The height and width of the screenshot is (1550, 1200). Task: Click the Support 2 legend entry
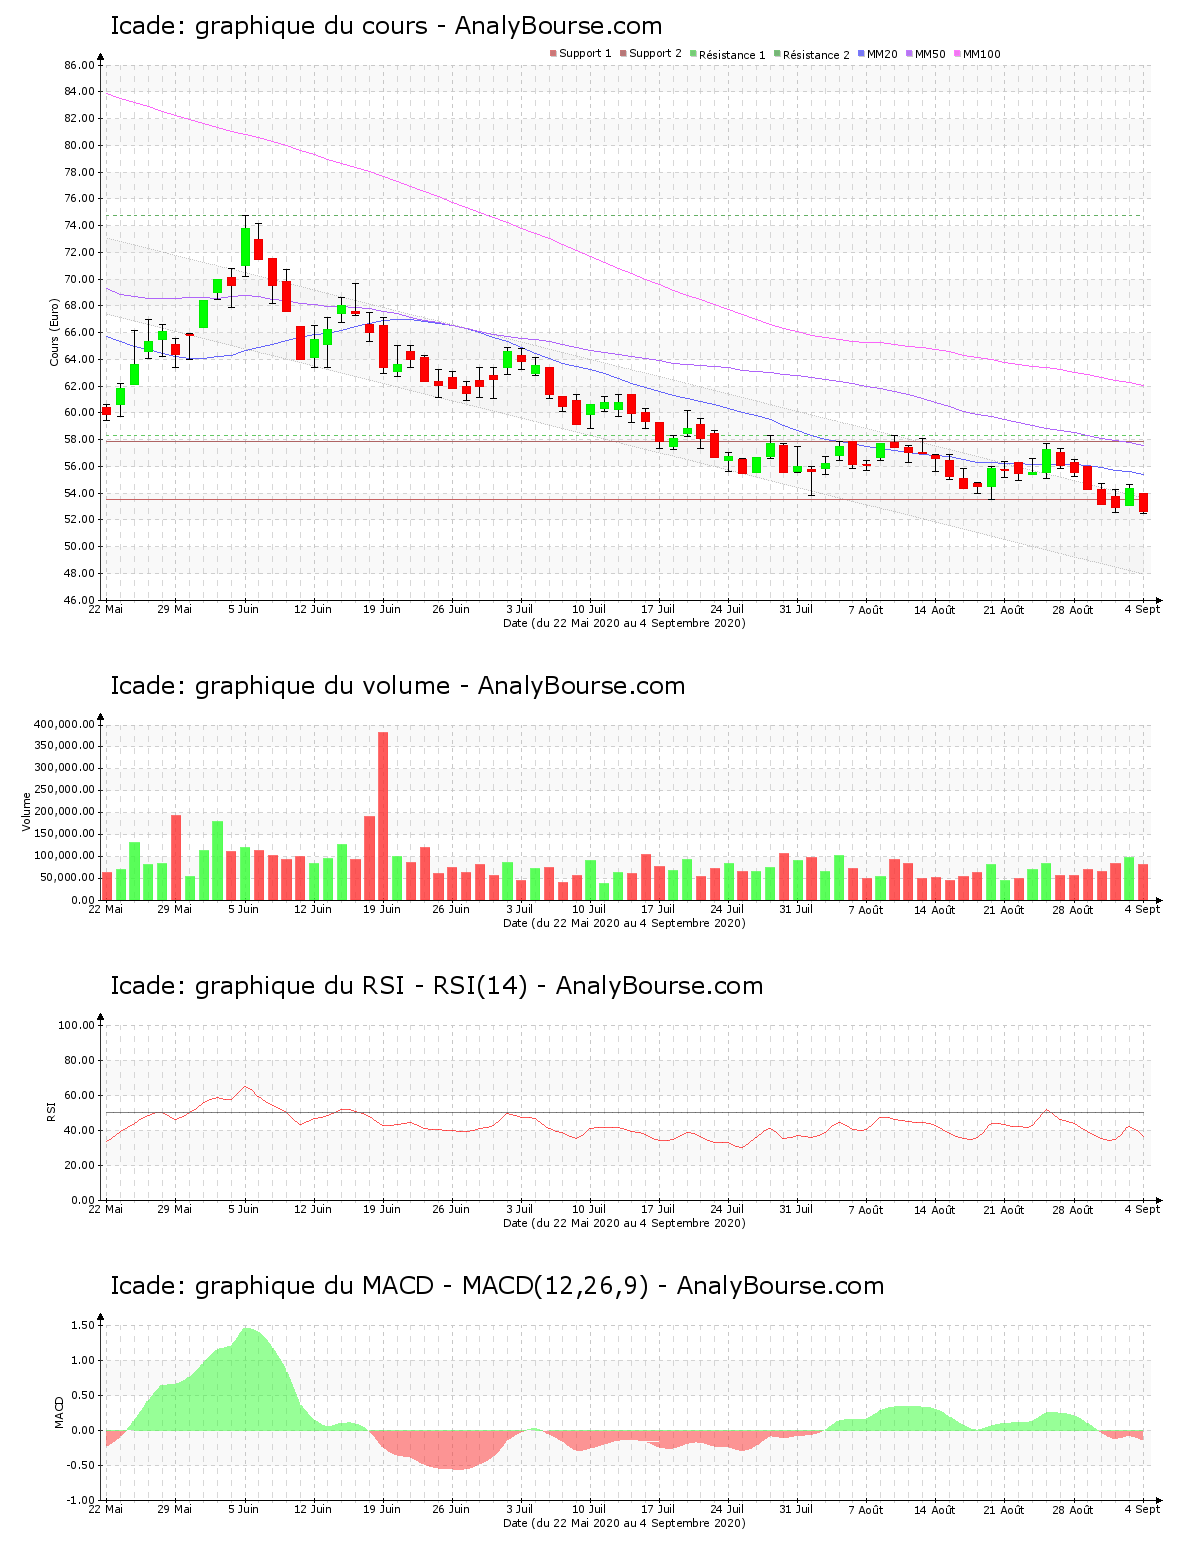(650, 54)
